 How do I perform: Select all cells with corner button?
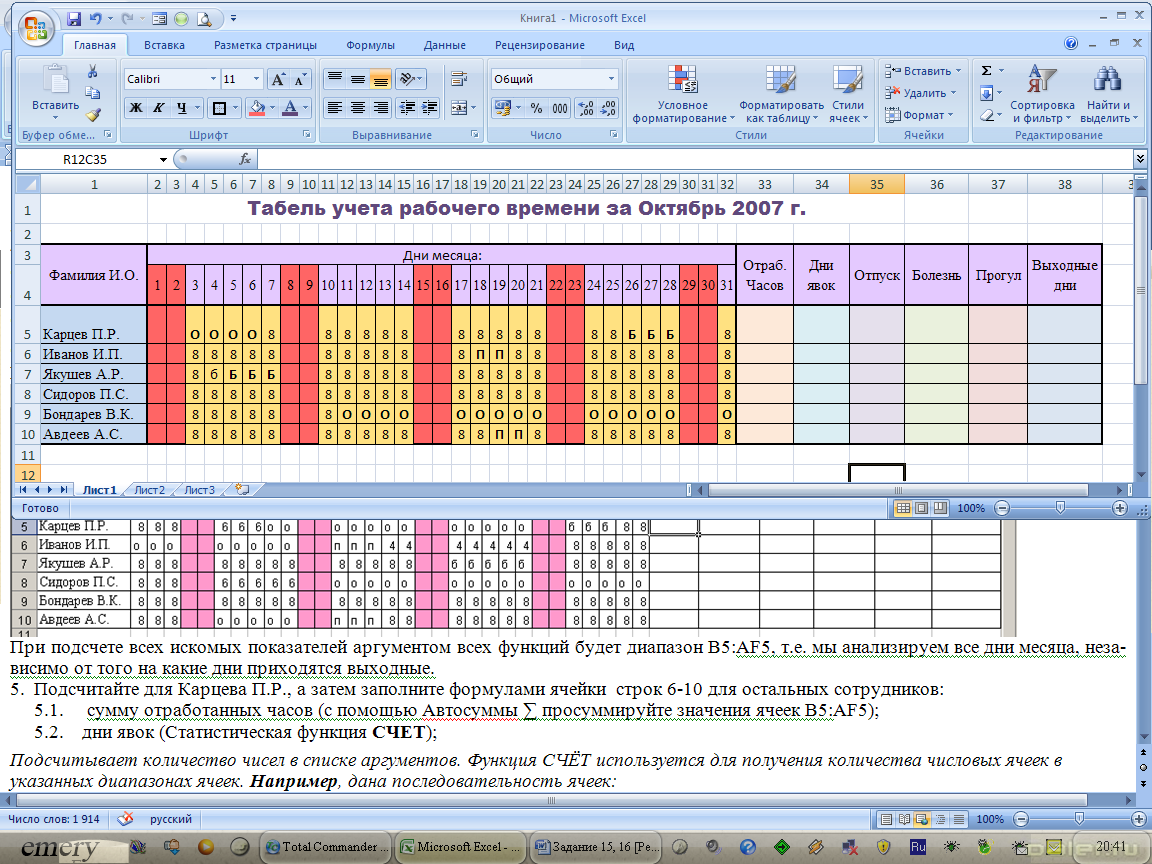(x=28, y=184)
